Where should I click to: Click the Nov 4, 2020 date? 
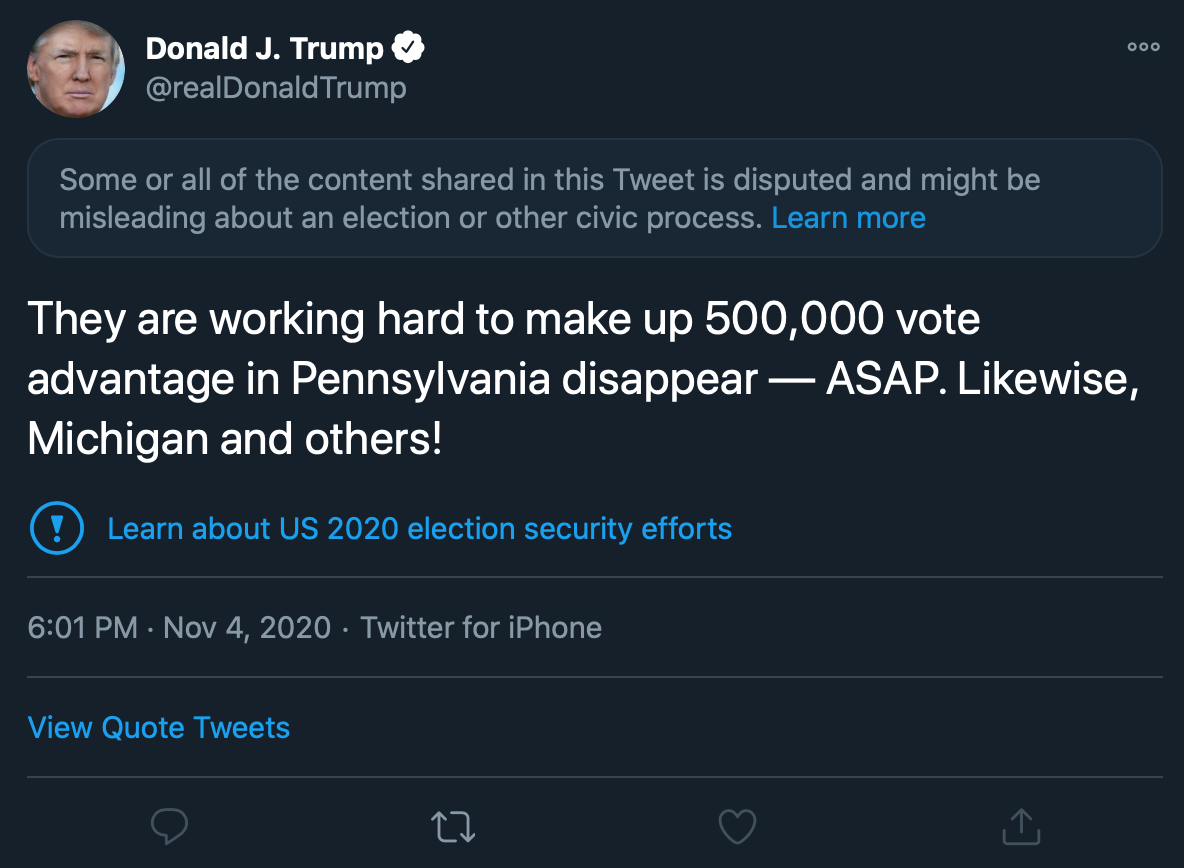246,628
